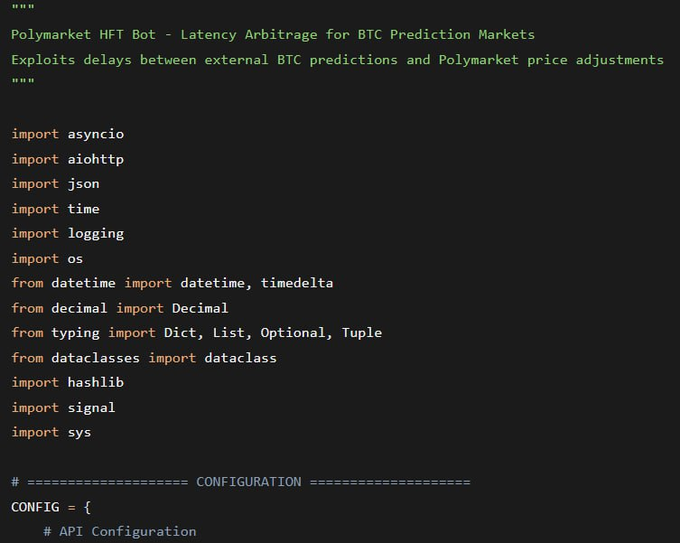Screen dimensions: 680x543
Task: Click the 'signal' module name
Action: tap(91, 407)
